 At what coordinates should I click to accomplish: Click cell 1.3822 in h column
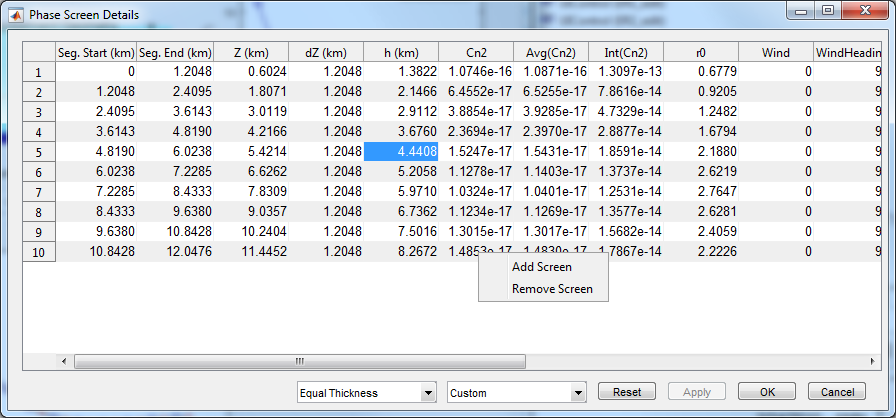(x=401, y=71)
